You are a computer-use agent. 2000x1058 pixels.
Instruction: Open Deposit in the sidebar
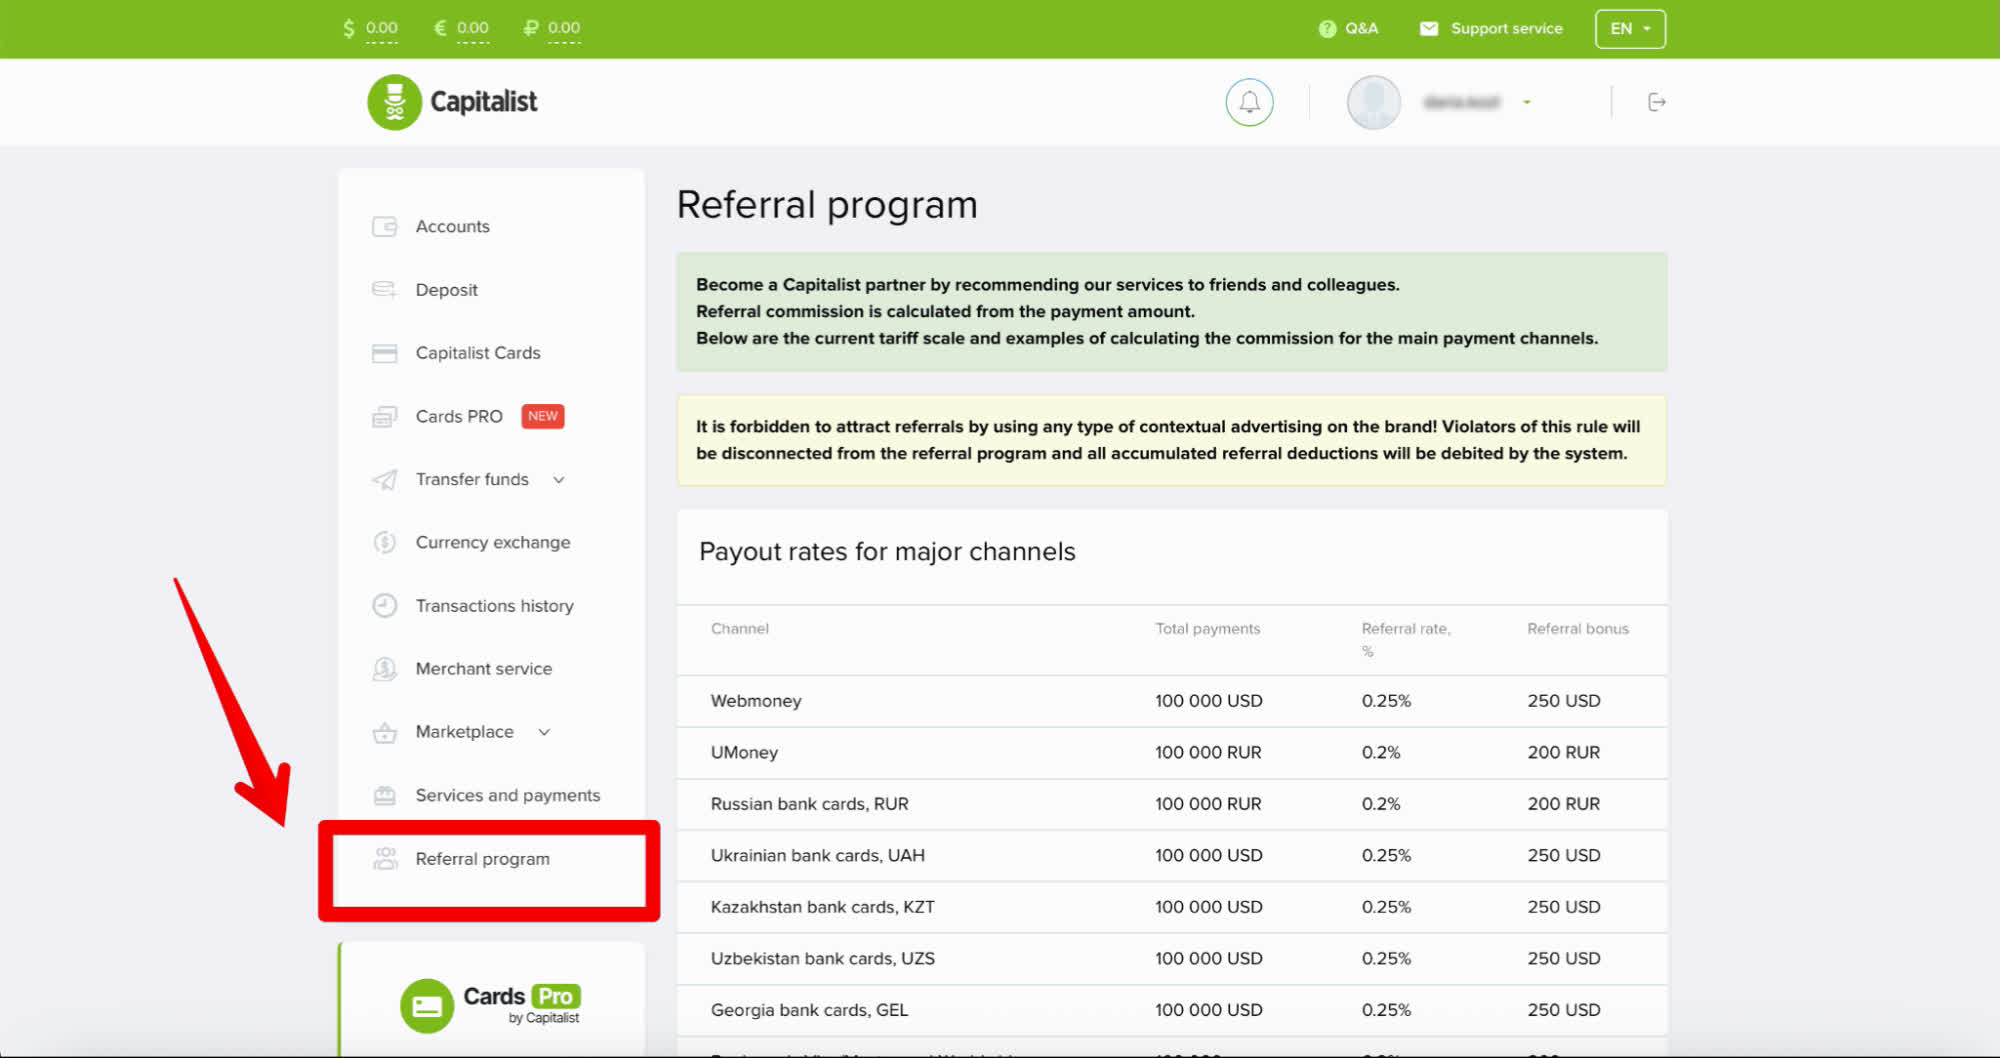(446, 290)
